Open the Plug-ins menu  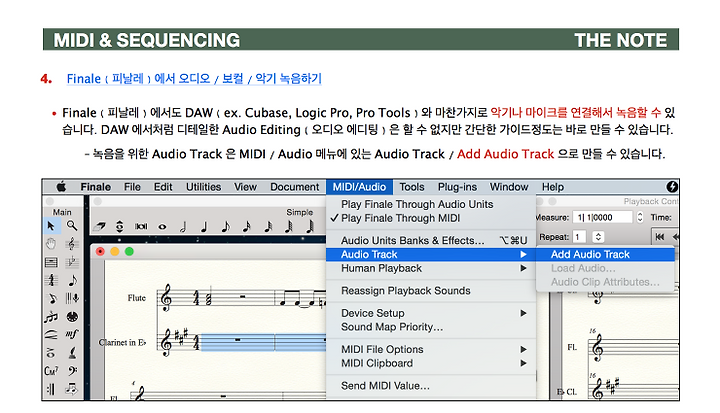(x=457, y=187)
